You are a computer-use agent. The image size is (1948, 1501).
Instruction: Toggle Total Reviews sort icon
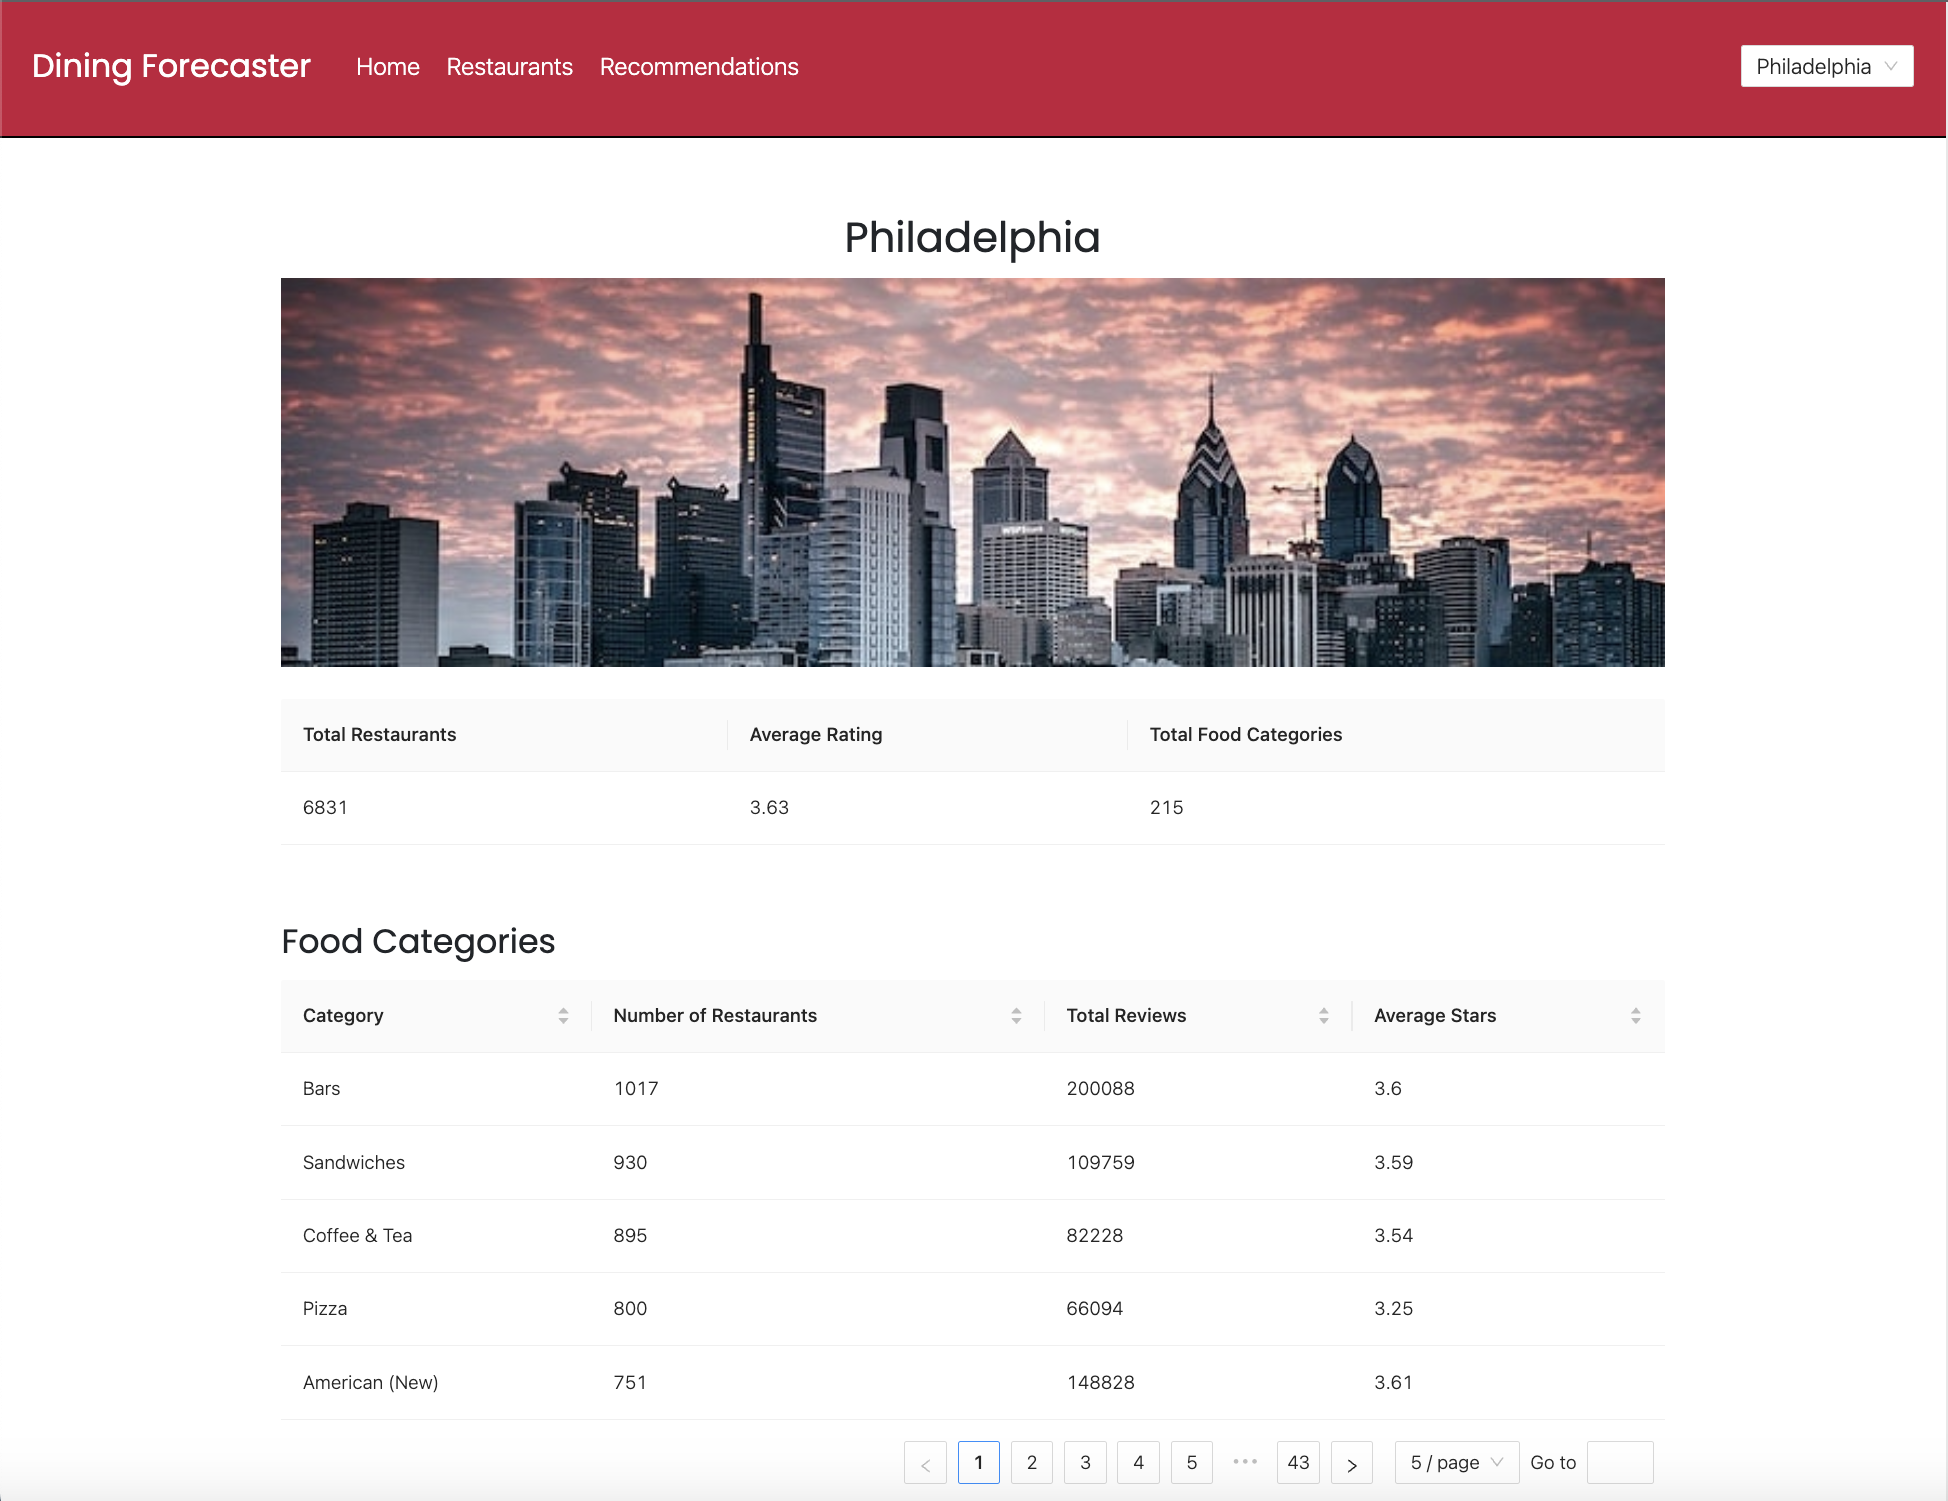(1323, 1016)
